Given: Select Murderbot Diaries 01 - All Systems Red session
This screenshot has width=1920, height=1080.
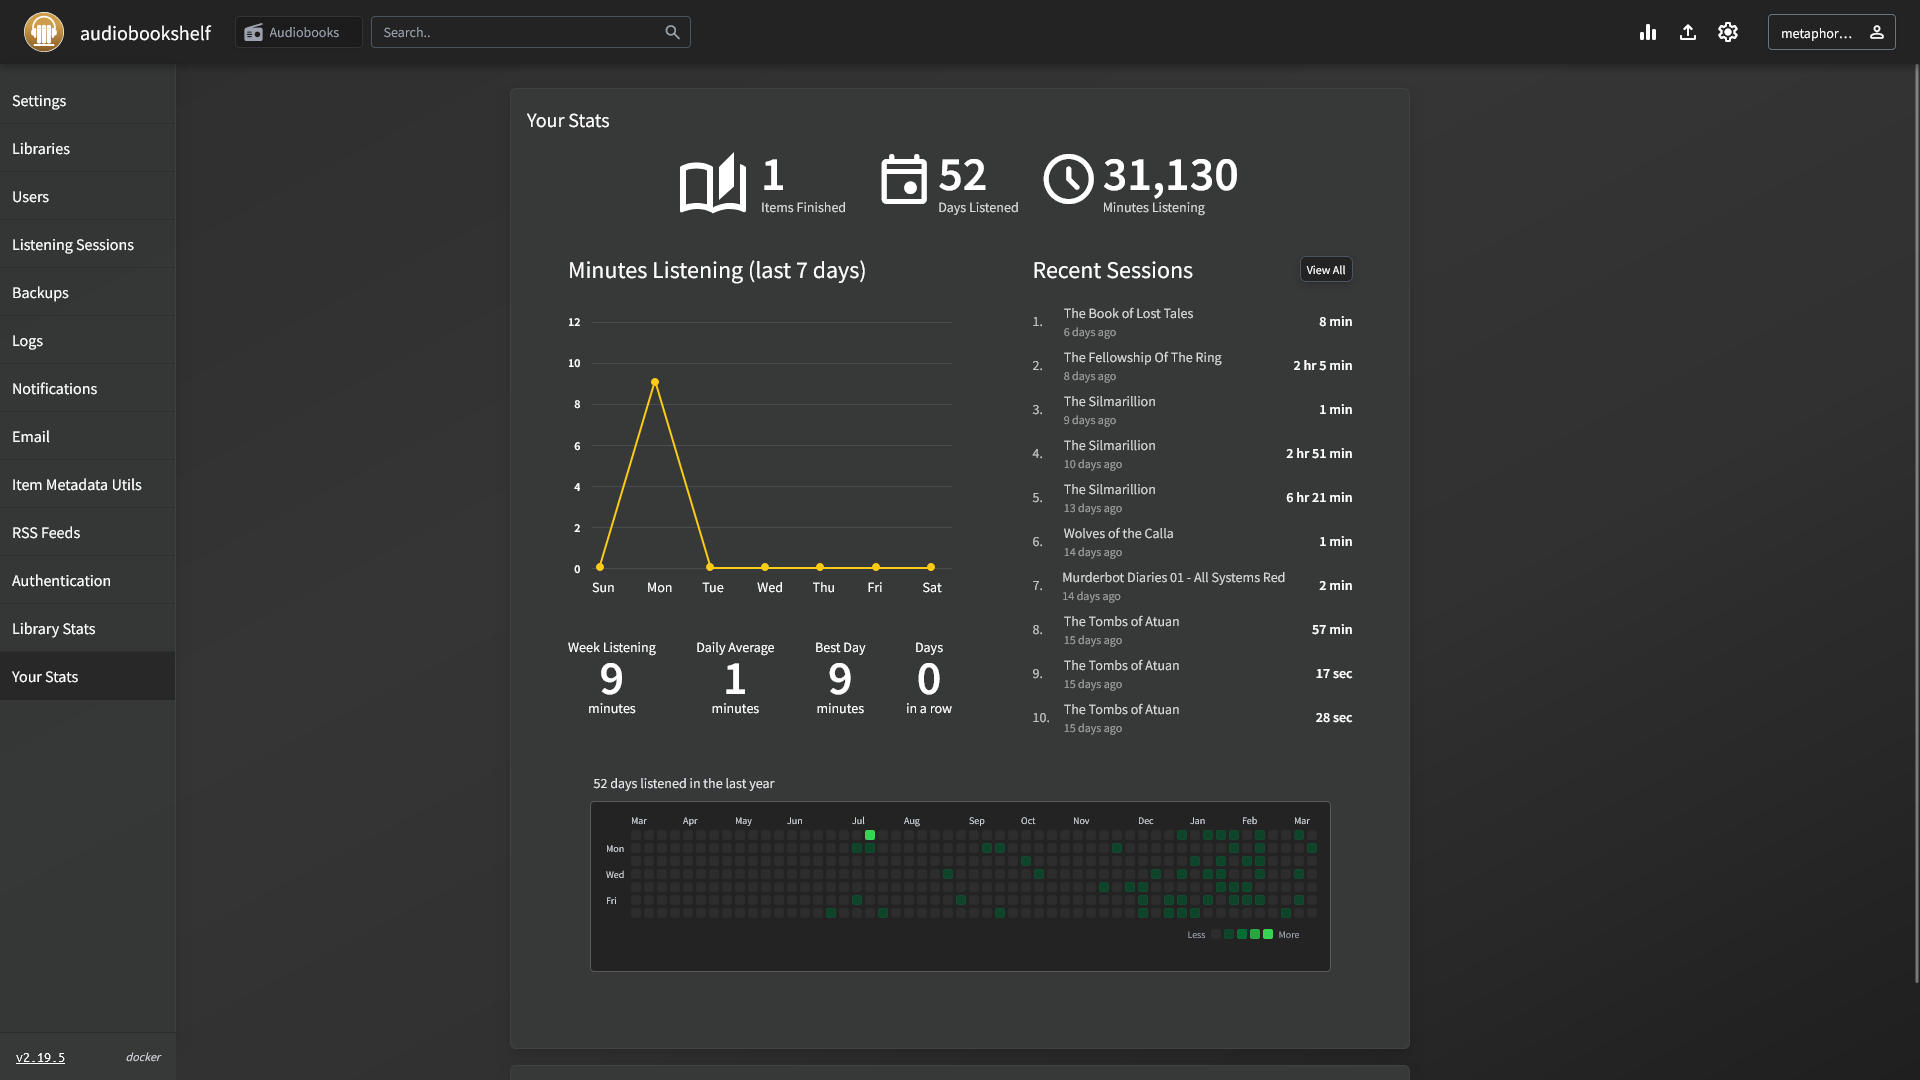Looking at the screenshot, I should [x=1192, y=585].
